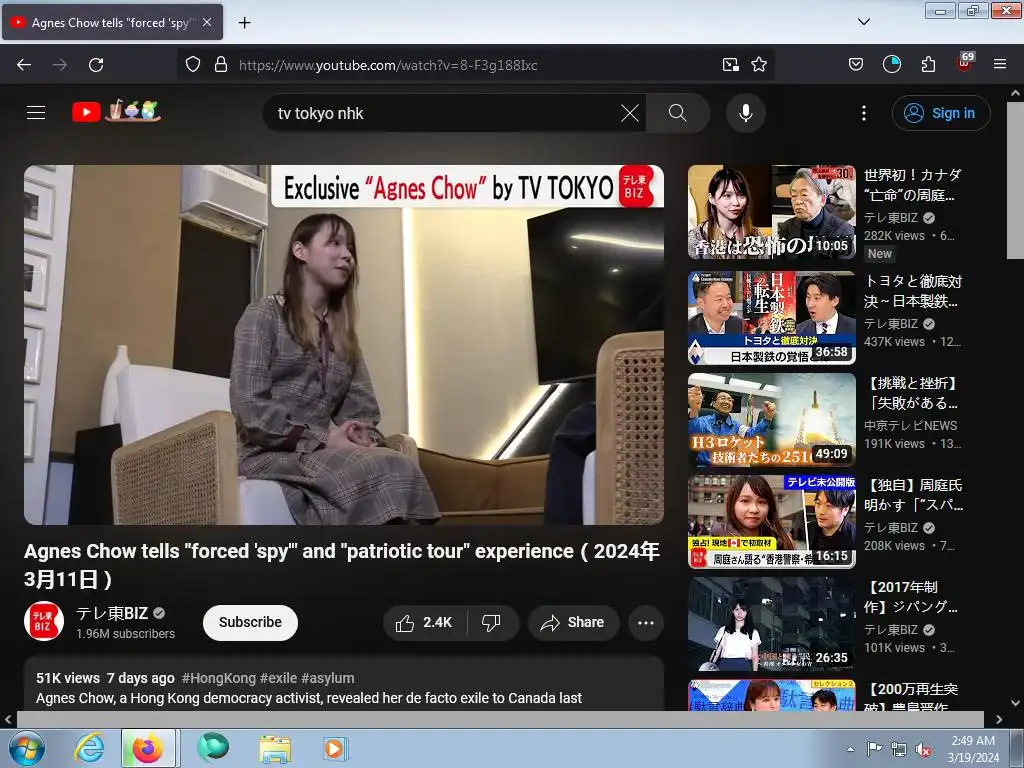Share the video via Share button
Screen dimensions: 1024x768
(573, 622)
